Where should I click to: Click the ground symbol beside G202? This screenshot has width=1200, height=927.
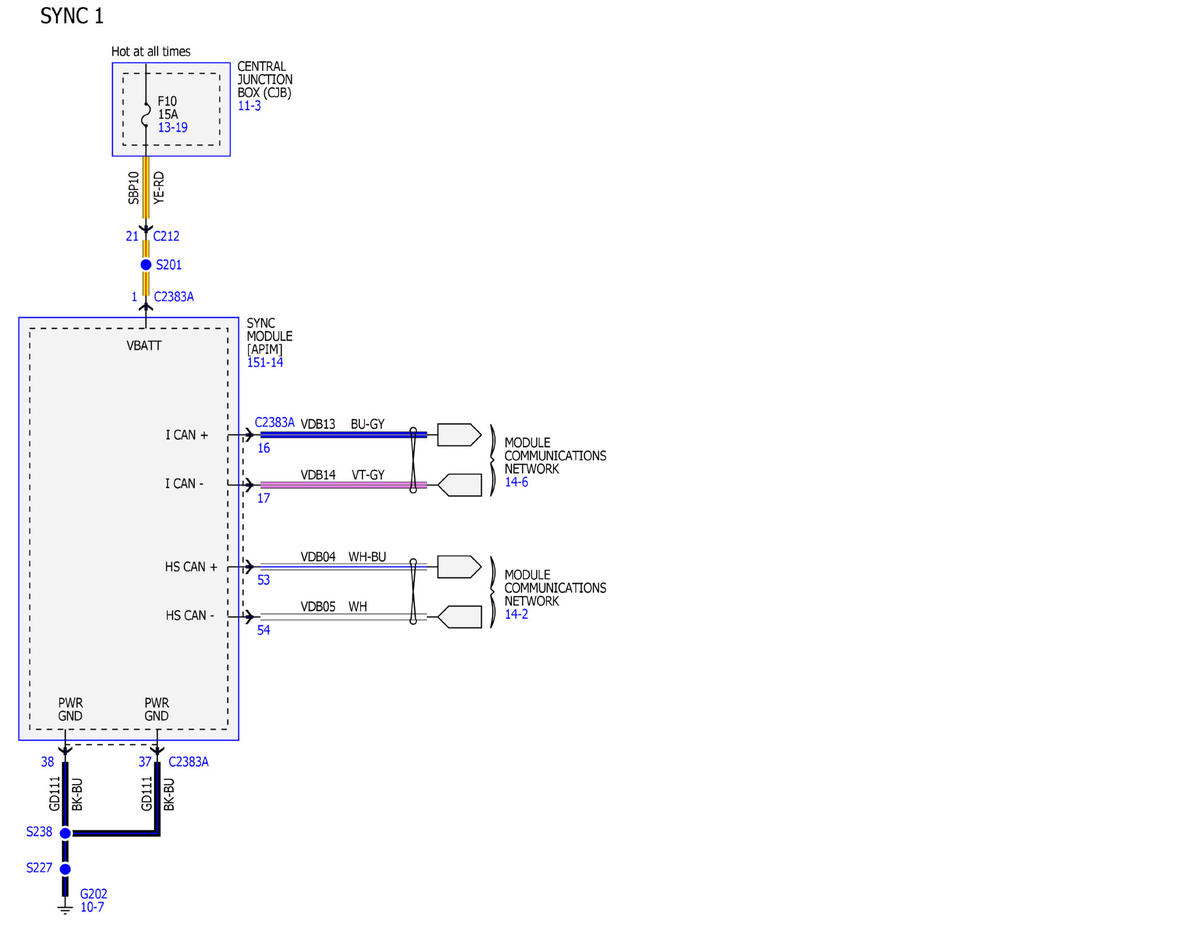click(x=65, y=907)
